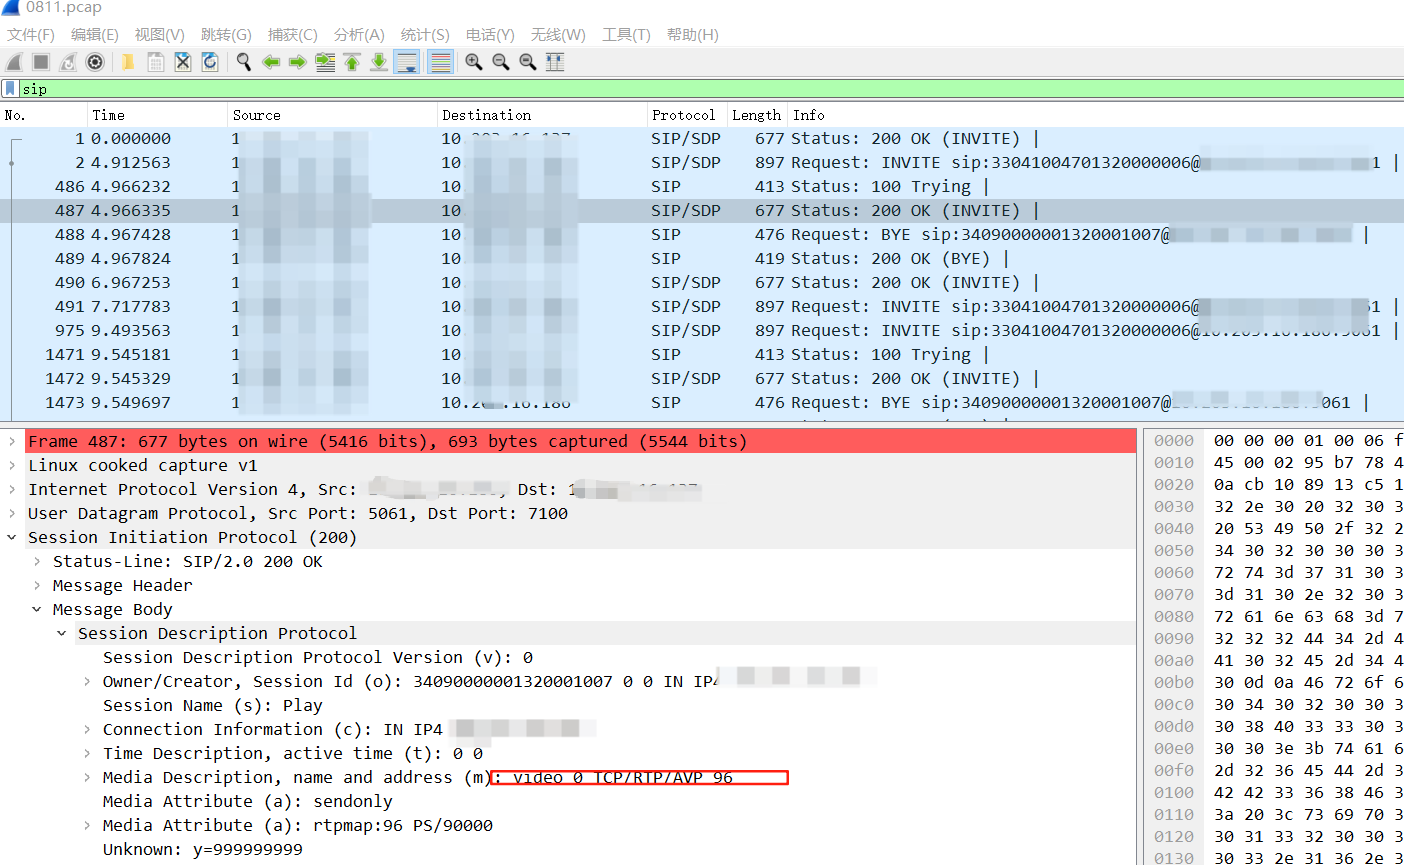Reset text to normal size icon

528,62
